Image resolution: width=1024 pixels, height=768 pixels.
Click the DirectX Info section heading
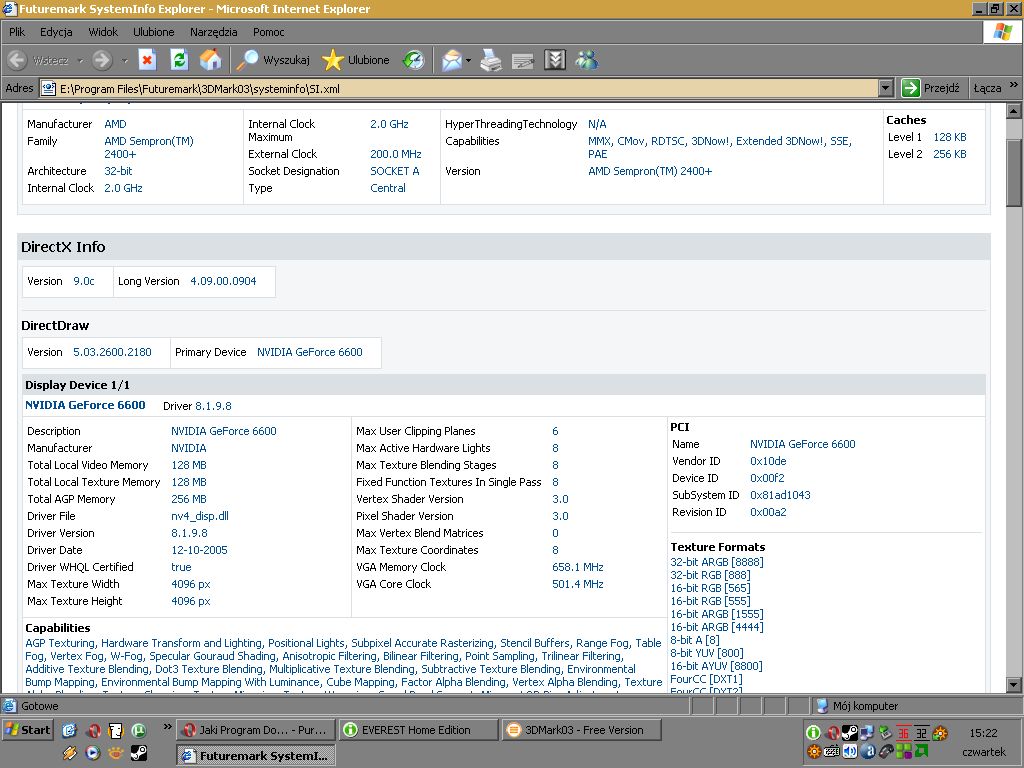pos(63,247)
